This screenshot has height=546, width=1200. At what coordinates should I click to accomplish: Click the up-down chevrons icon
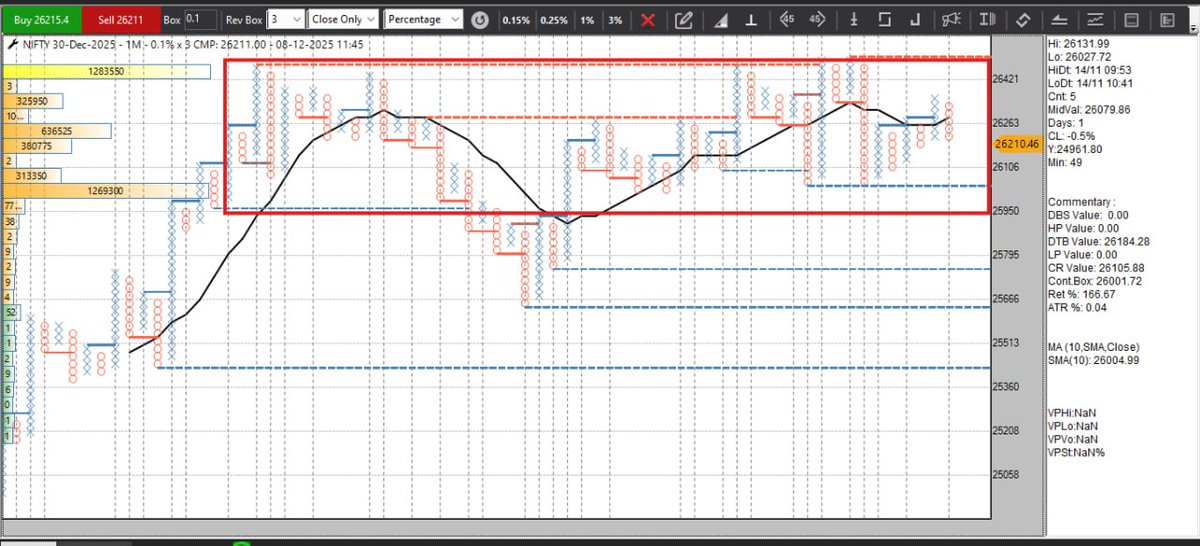[1024, 19]
